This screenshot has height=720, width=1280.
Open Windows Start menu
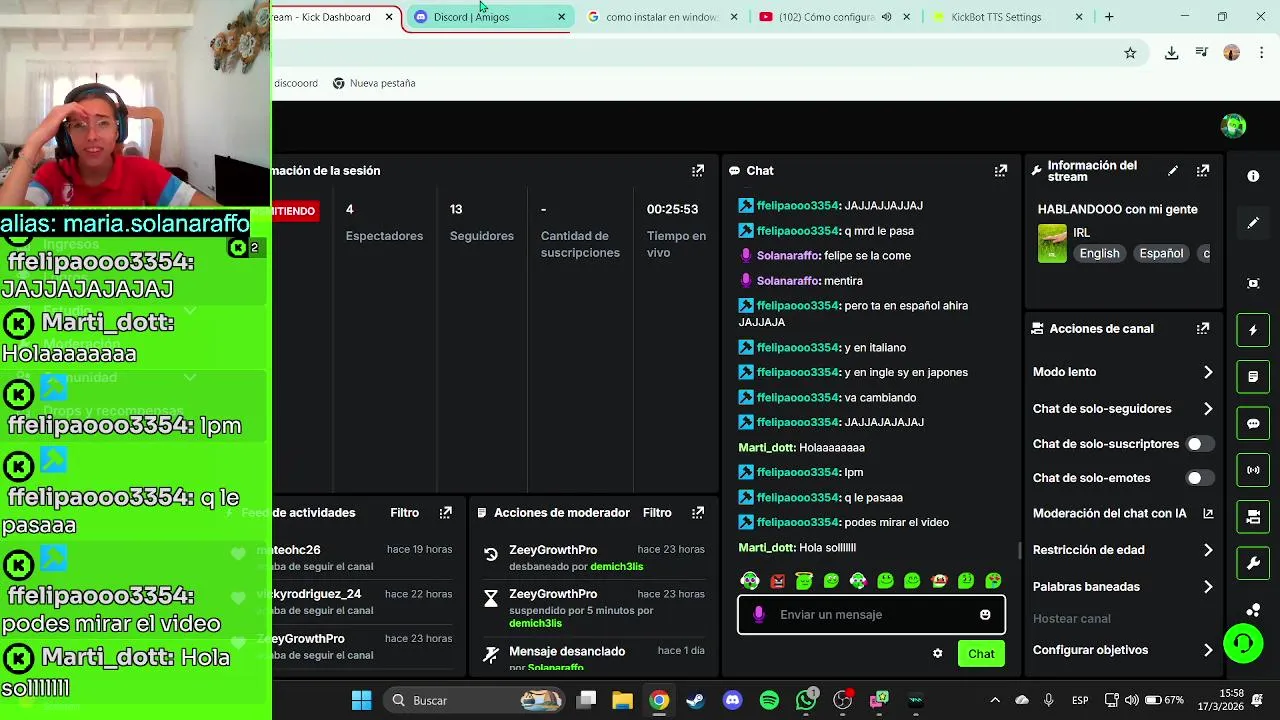point(361,700)
